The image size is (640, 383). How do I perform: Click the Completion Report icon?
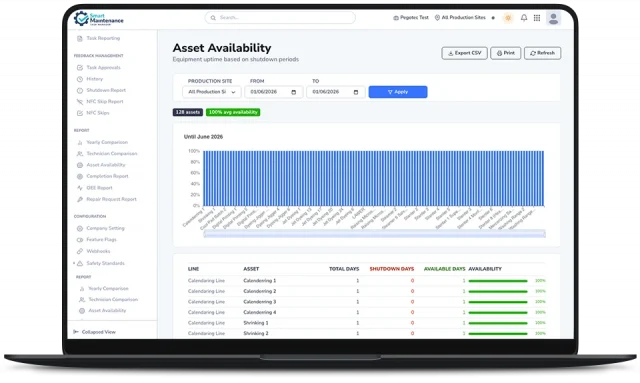[80, 176]
